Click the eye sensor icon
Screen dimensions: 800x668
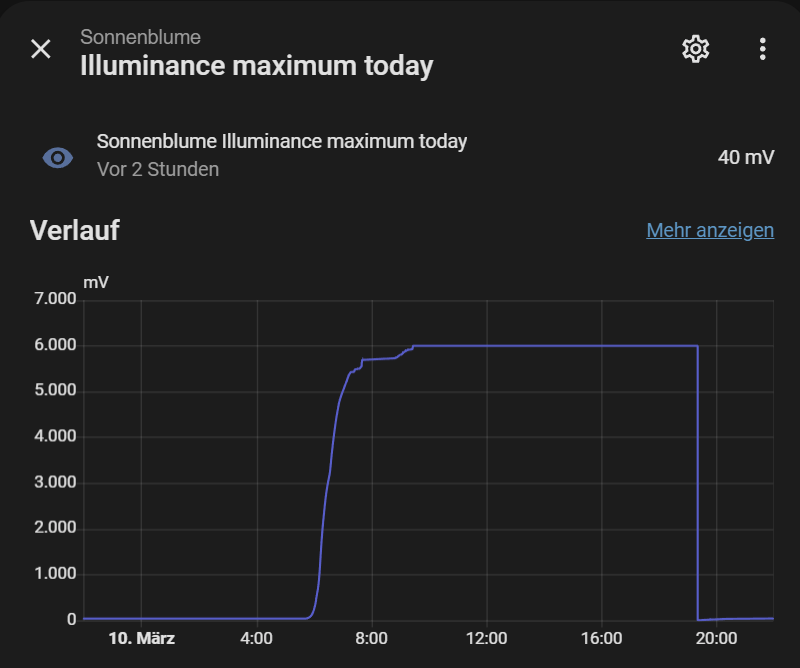(x=58, y=157)
